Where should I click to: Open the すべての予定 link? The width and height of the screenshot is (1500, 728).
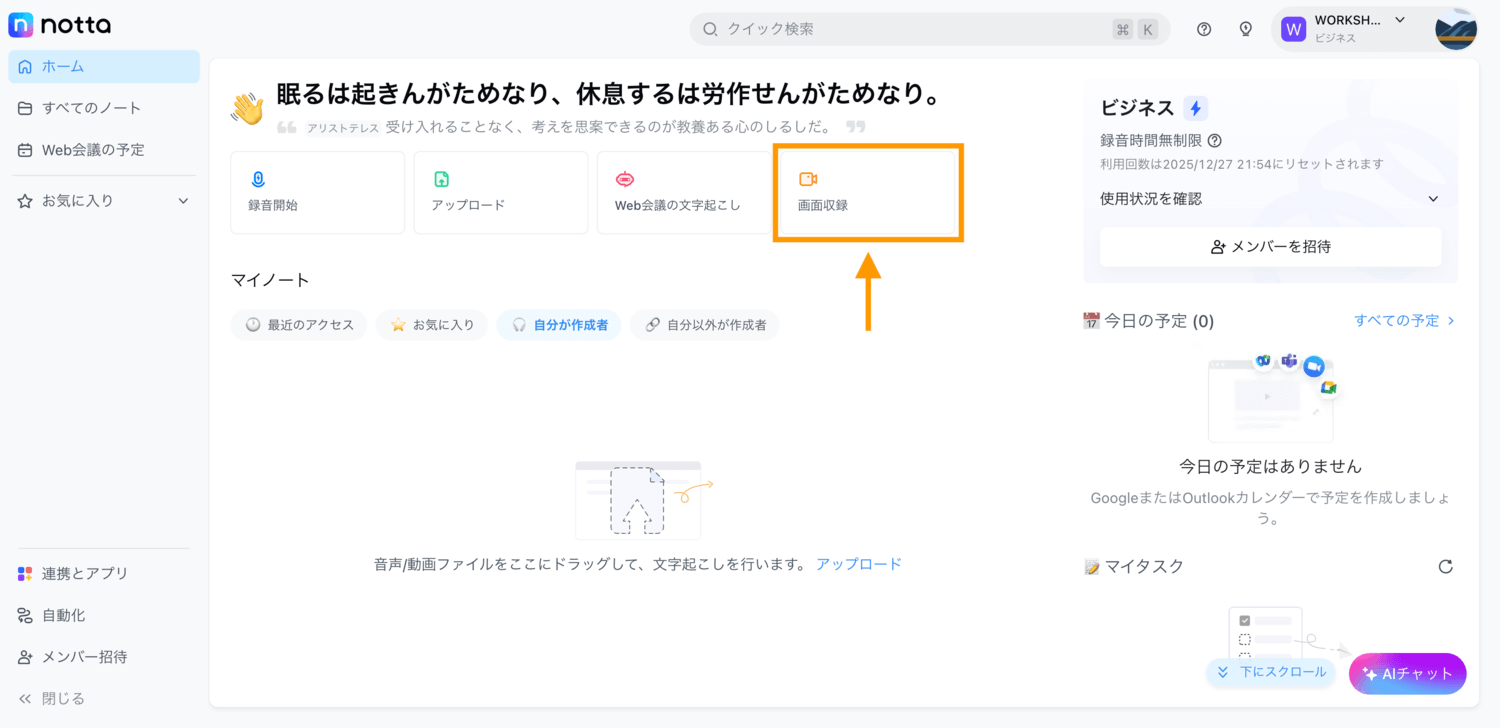click(x=1404, y=321)
